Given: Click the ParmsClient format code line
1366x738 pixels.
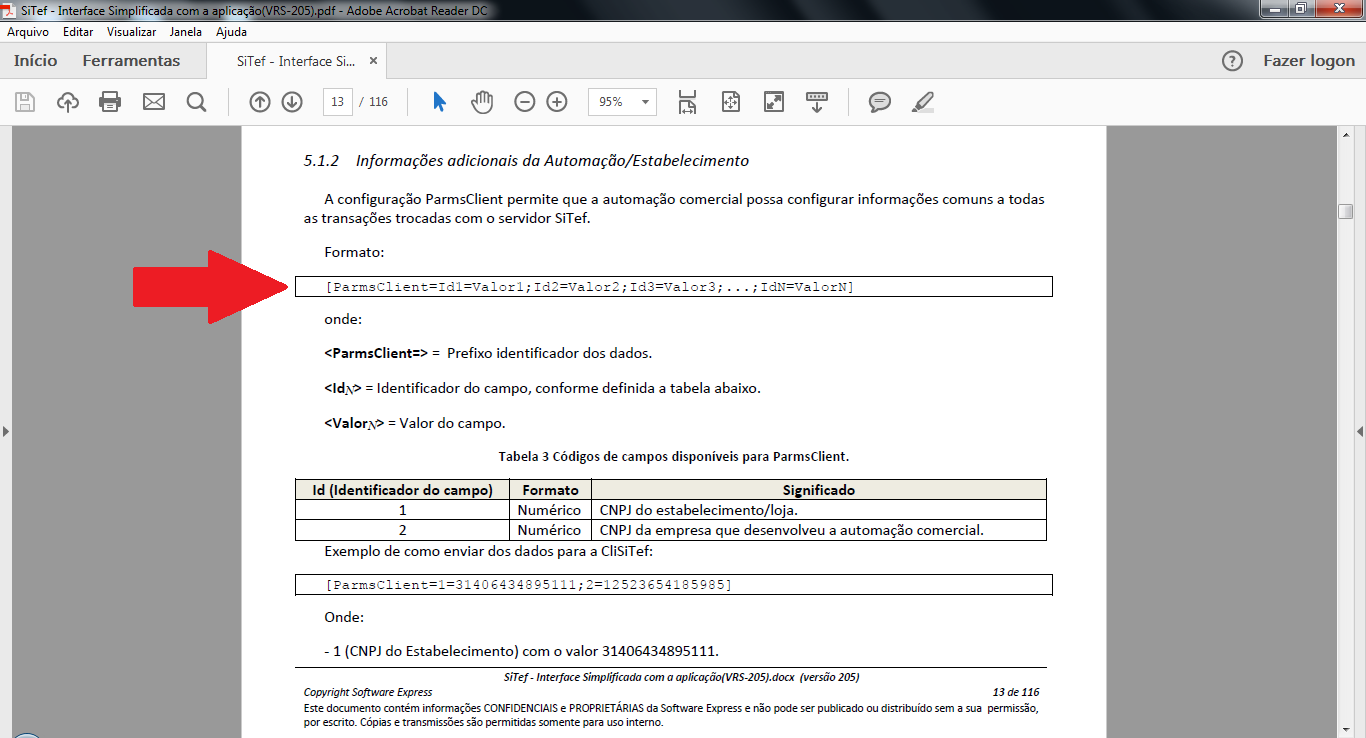Looking at the screenshot, I should coord(673,287).
